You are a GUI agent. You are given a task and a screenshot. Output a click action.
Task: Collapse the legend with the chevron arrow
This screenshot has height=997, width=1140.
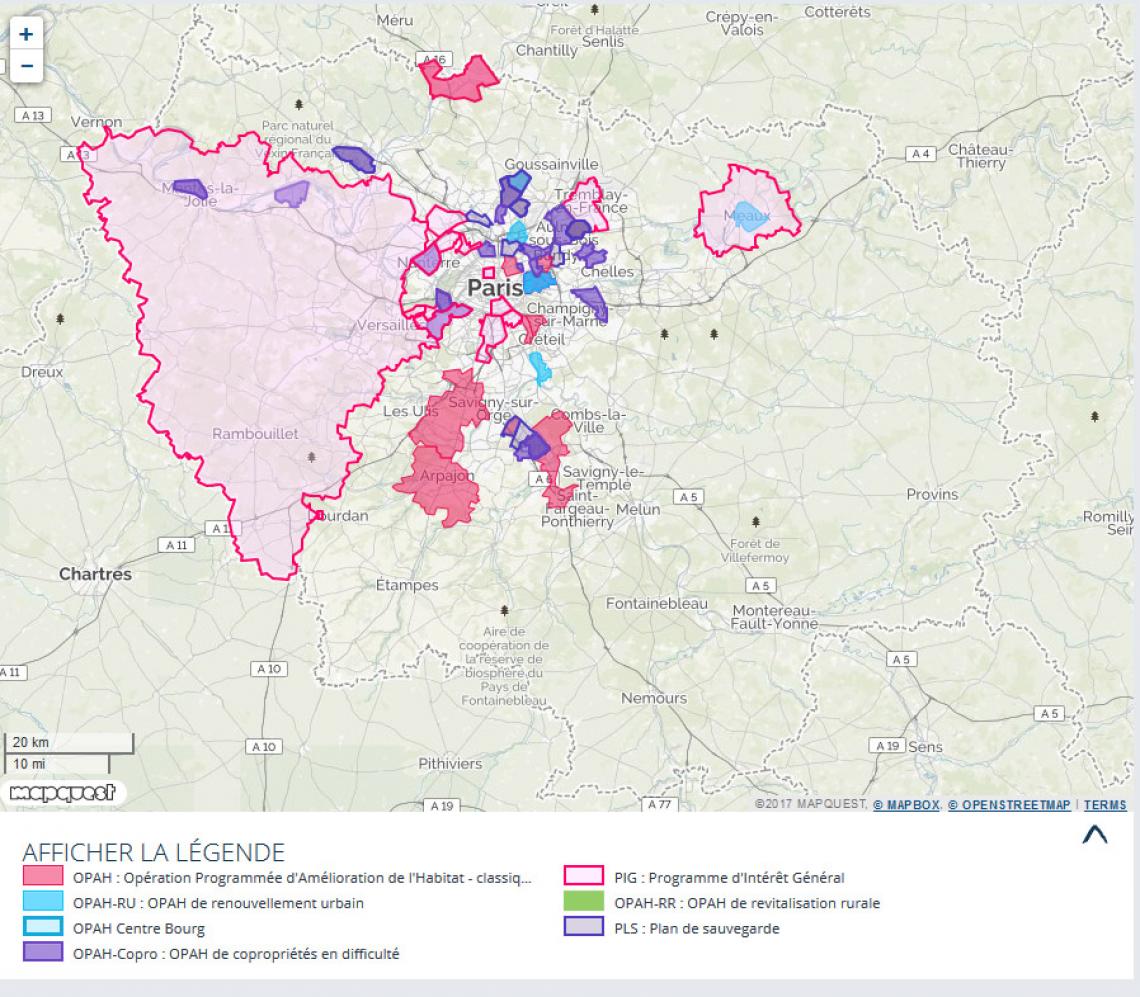(1095, 835)
